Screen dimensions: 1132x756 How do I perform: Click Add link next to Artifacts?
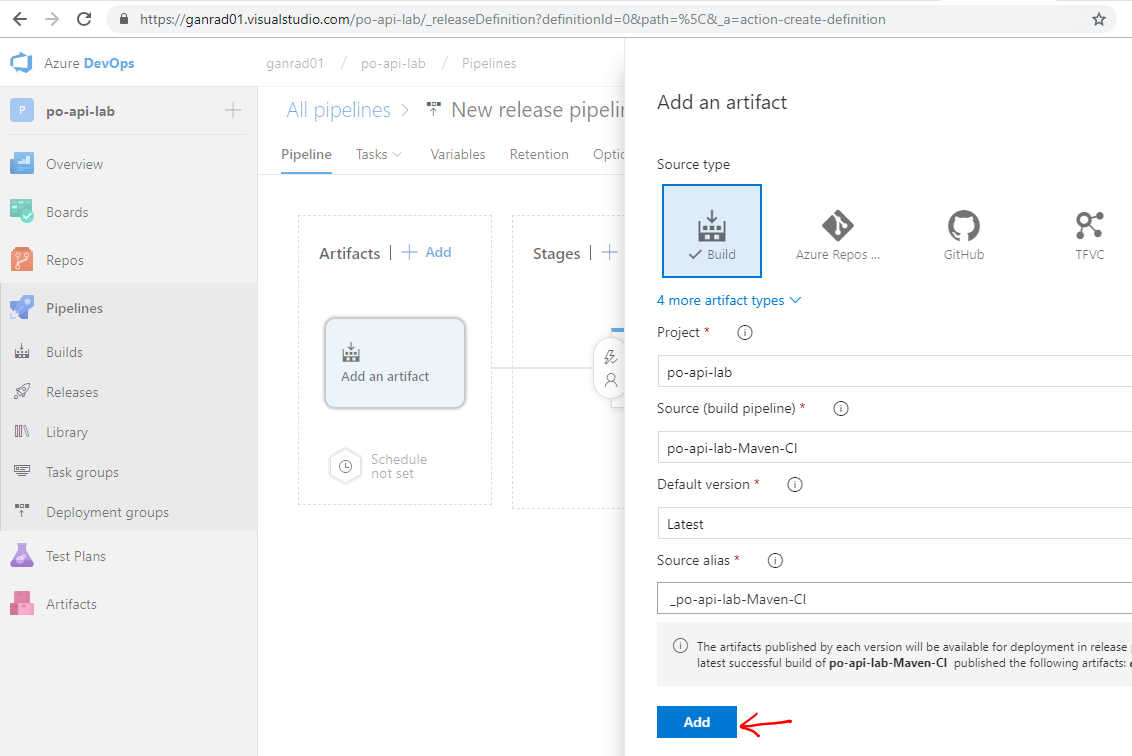426,252
